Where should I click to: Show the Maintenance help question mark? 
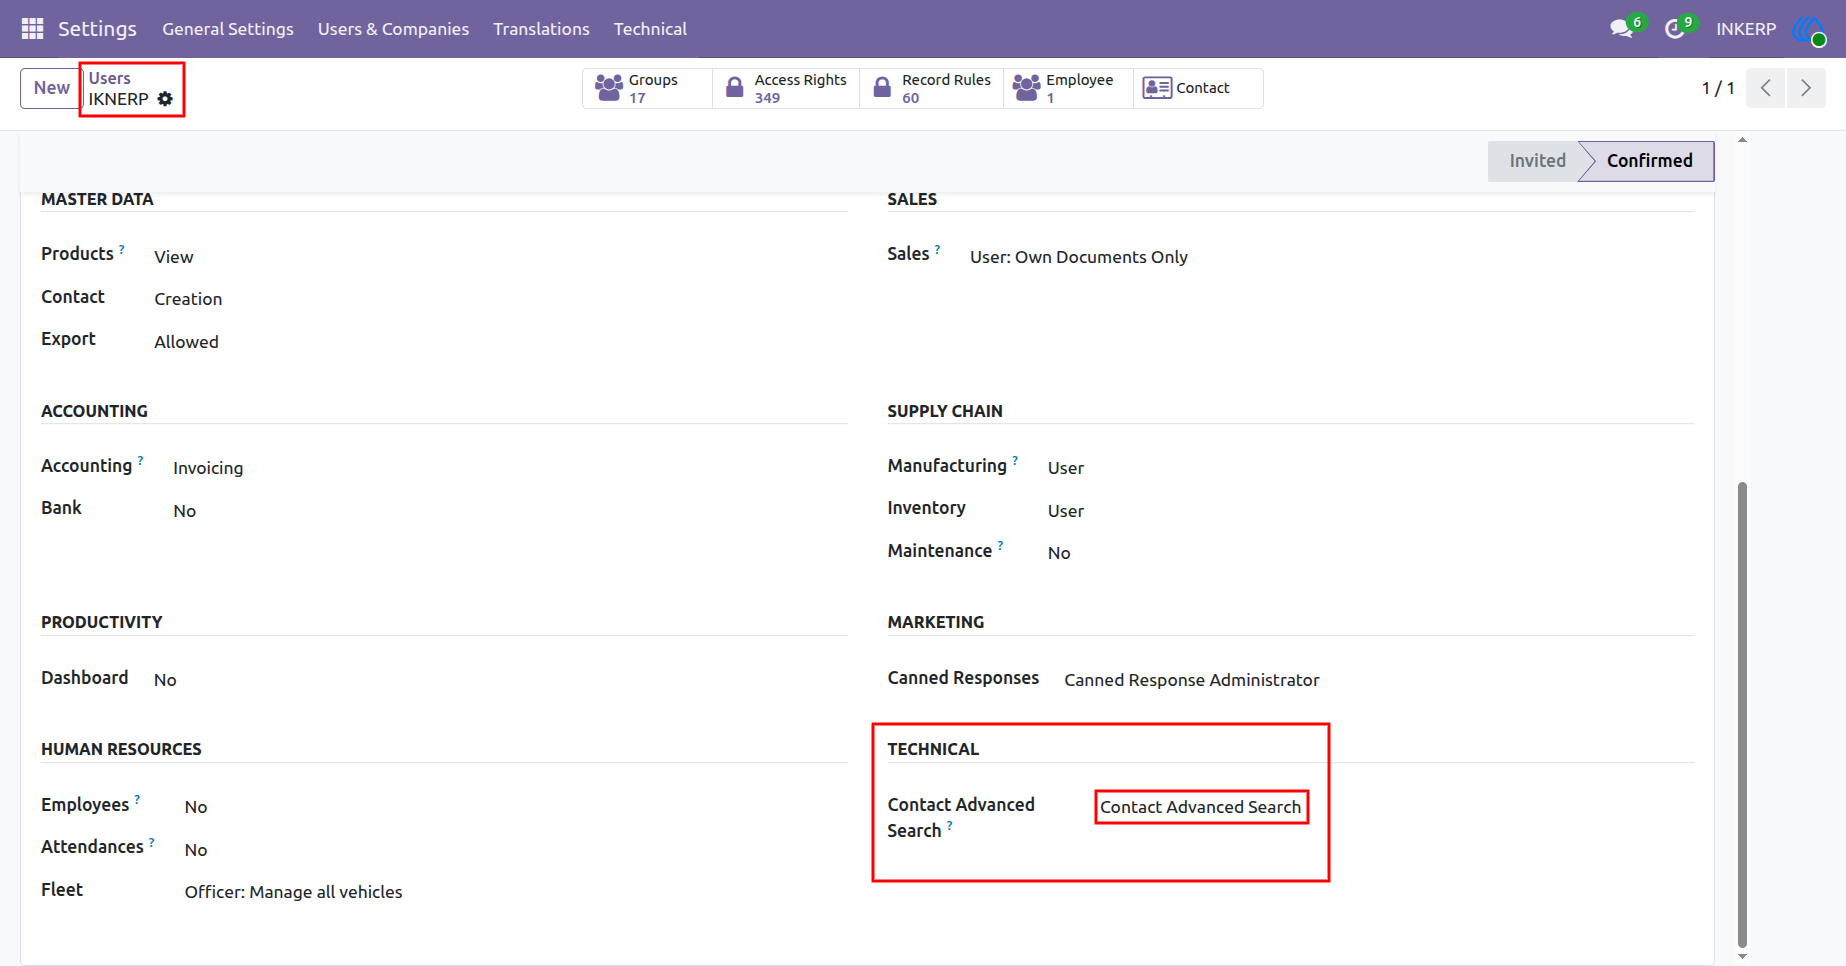[x=1000, y=545]
